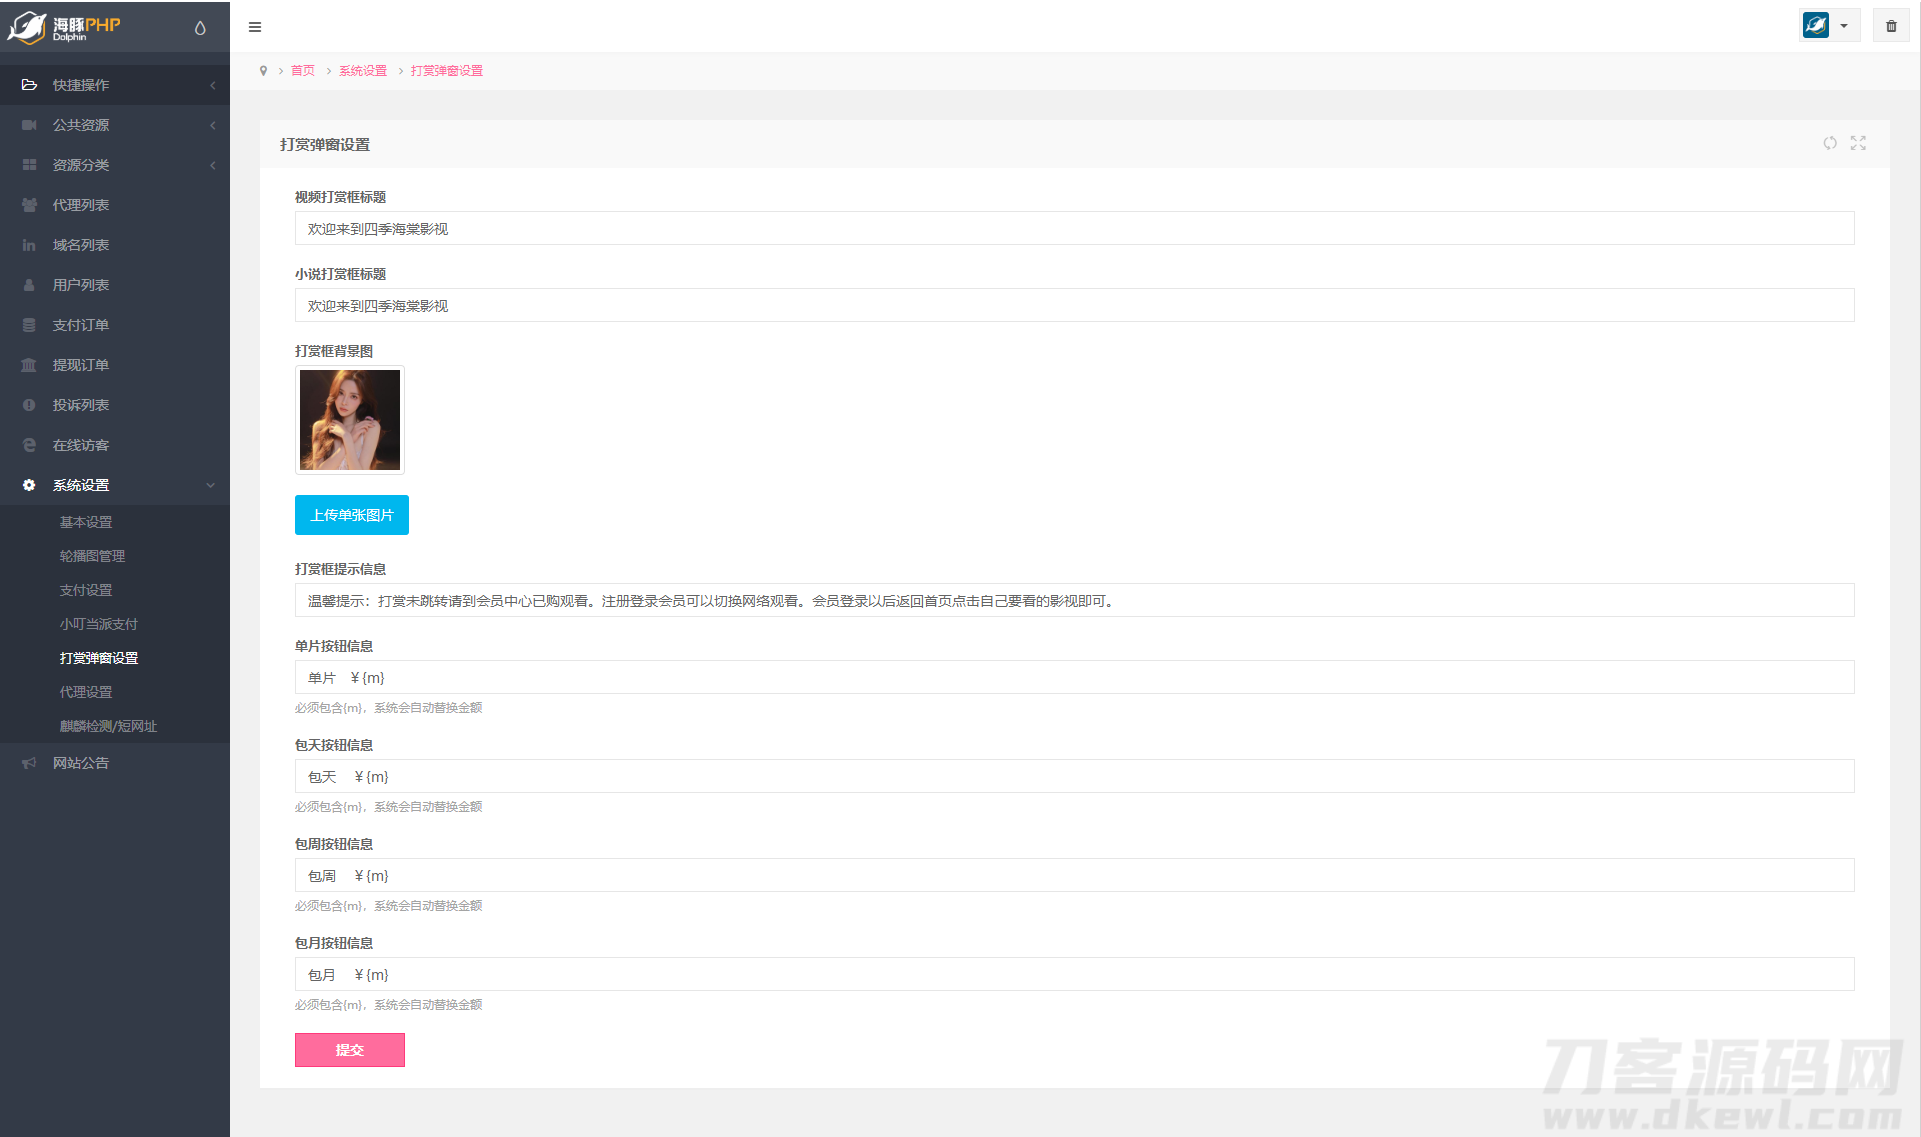Click the 上传单张图片 upload button

tap(352, 515)
